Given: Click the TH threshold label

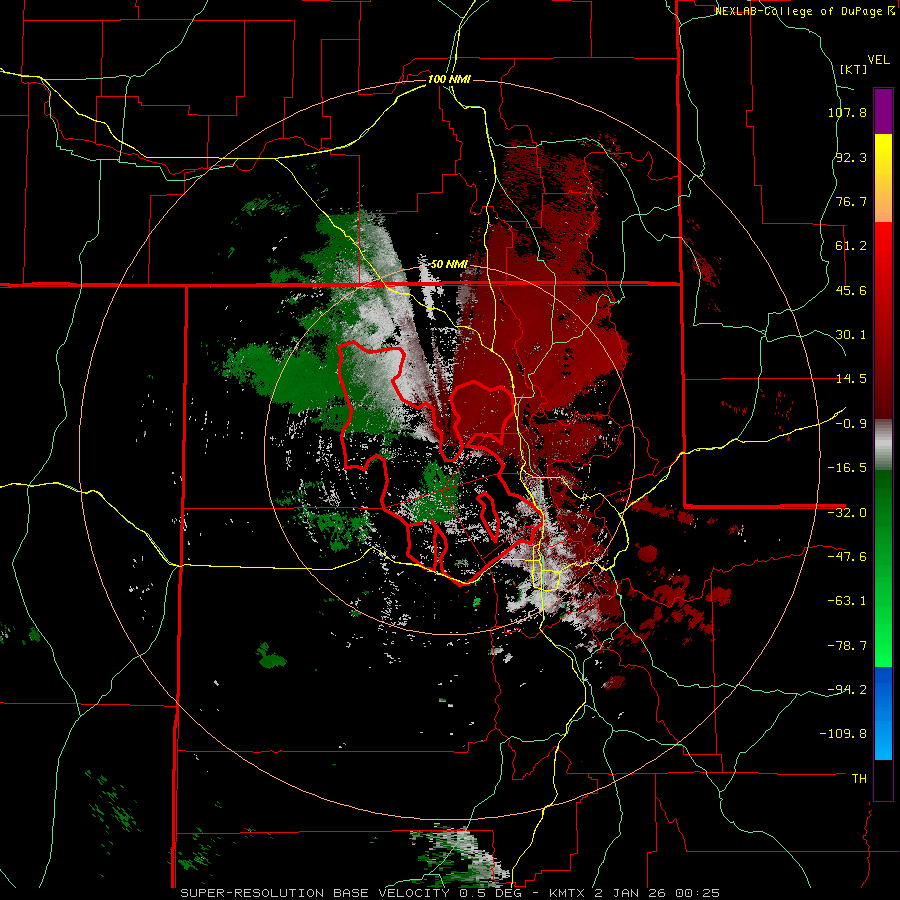Looking at the screenshot, I should [x=859, y=778].
